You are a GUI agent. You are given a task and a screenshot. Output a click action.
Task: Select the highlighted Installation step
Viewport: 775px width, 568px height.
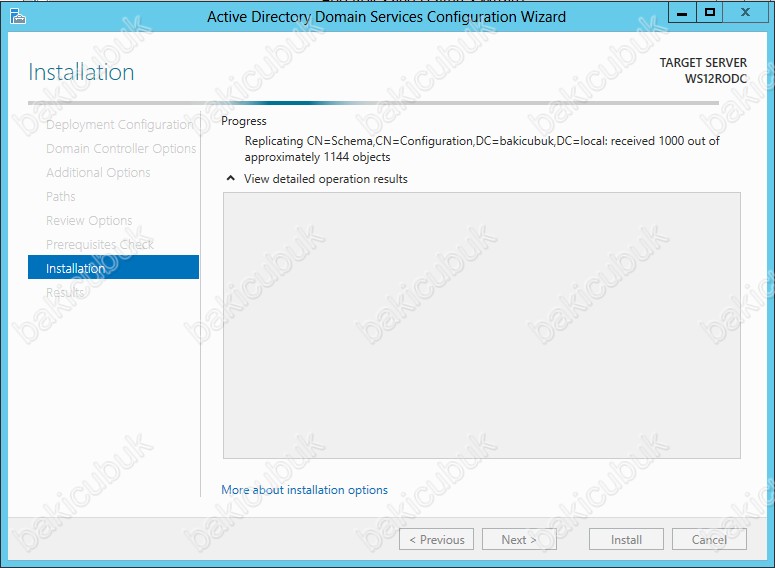113,267
